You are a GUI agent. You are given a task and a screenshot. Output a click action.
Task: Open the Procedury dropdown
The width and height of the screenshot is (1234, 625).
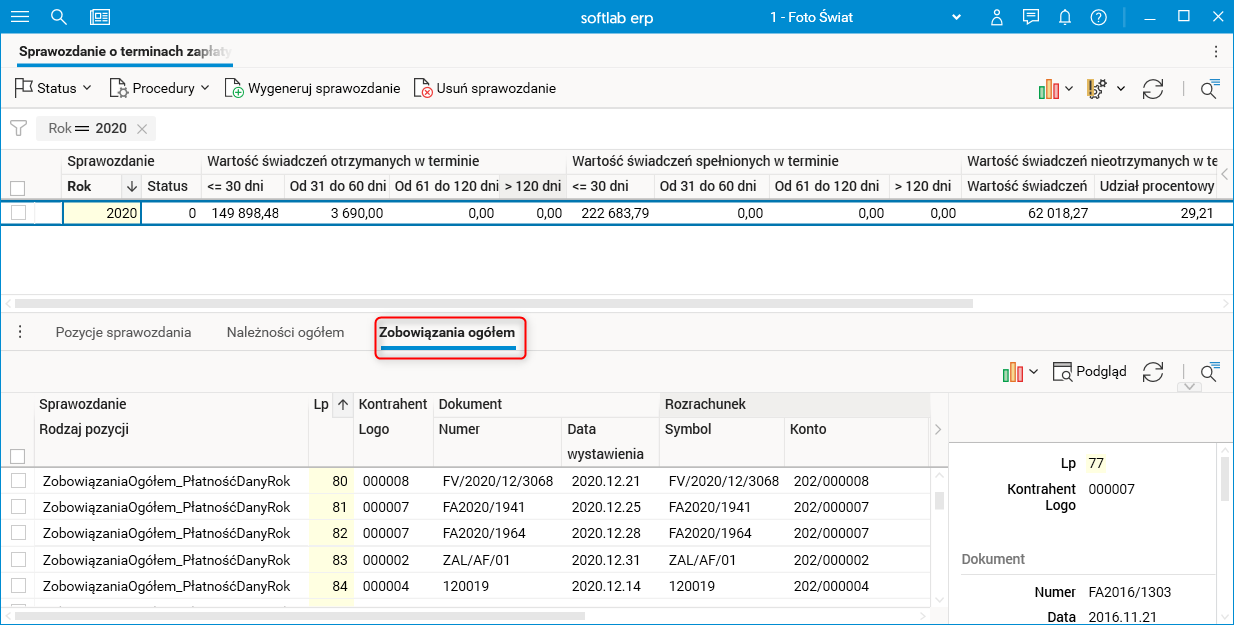click(x=159, y=88)
